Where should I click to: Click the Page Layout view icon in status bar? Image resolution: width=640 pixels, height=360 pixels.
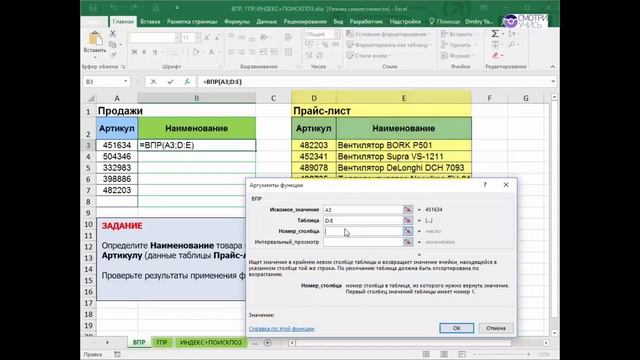coord(444,354)
